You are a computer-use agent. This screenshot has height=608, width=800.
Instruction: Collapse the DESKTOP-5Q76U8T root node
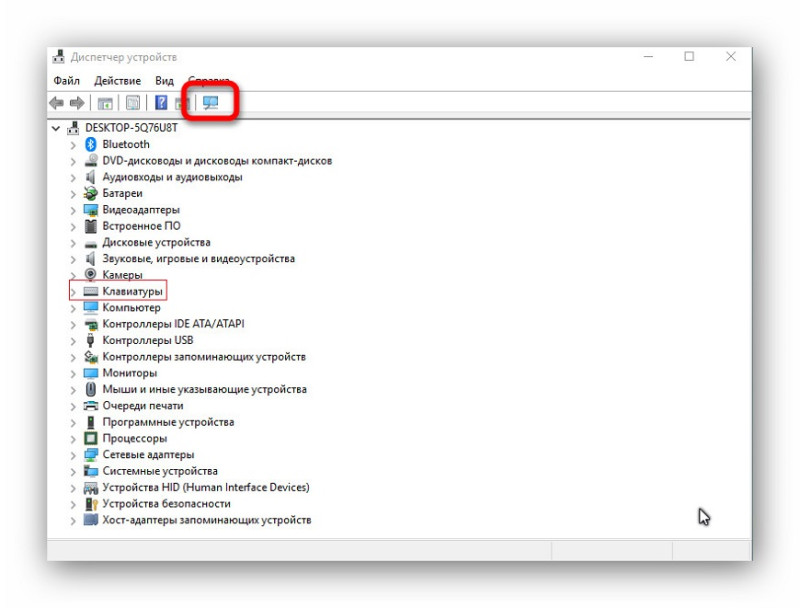(x=56, y=128)
